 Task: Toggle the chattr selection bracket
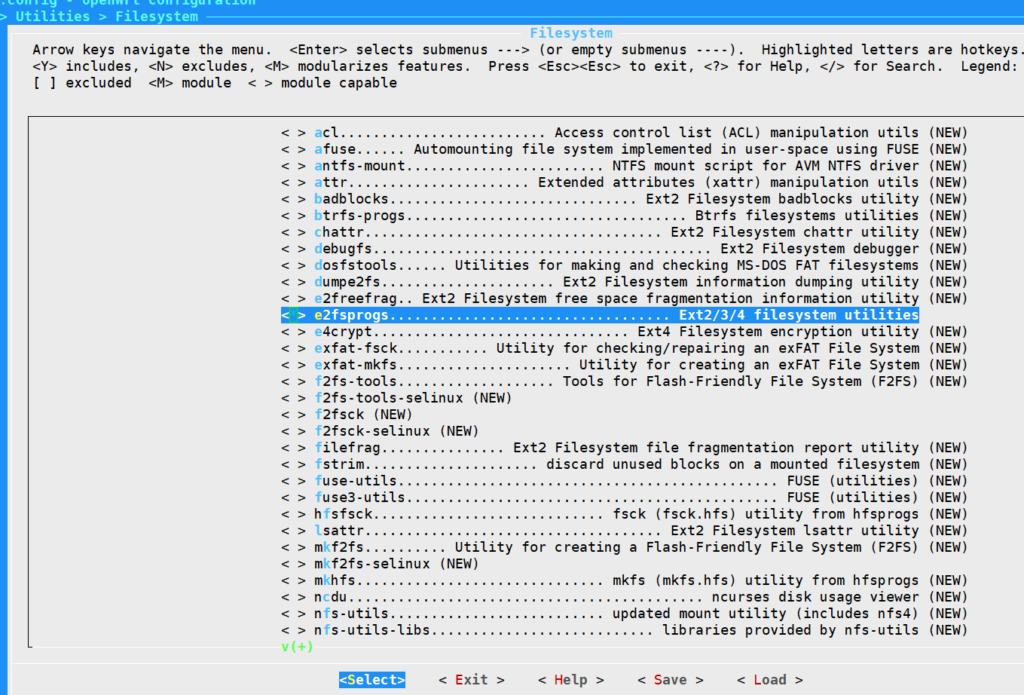point(293,233)
